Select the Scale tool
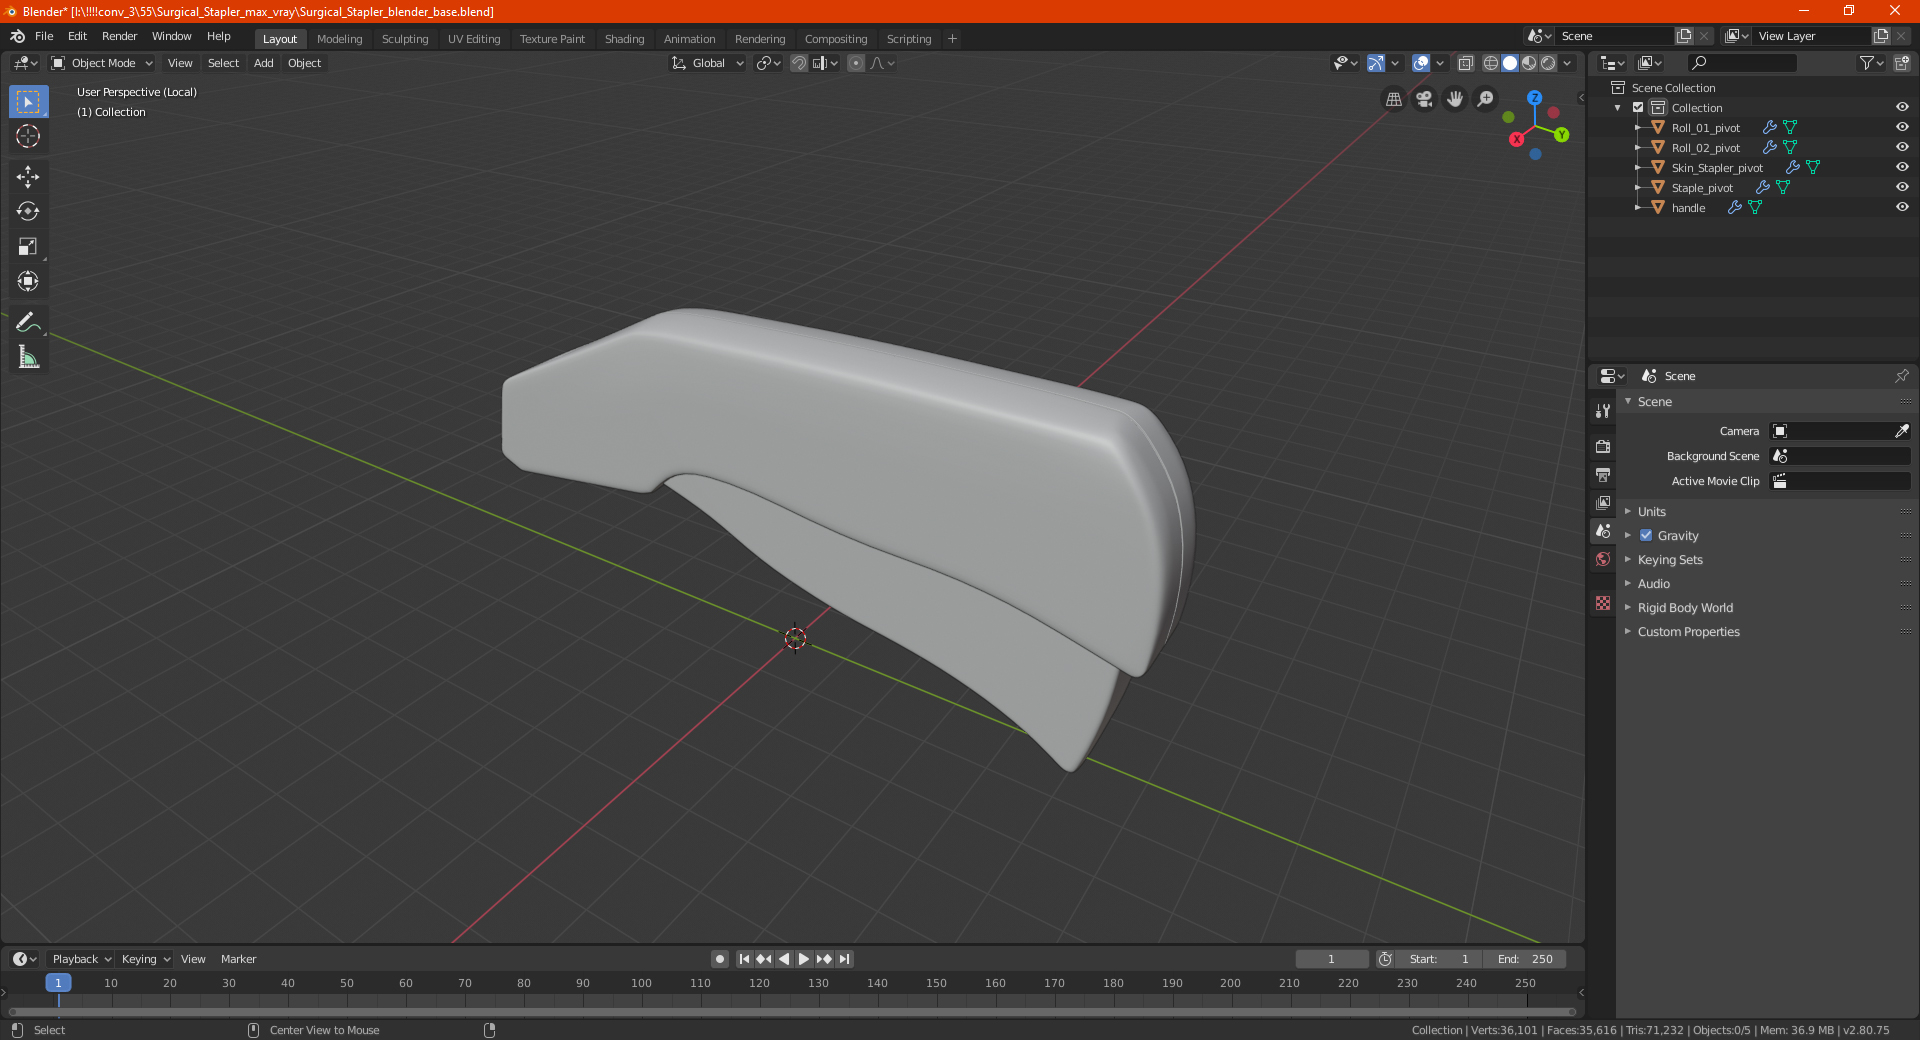The width and height of the screenshot is (1920, 1040). point(28,247)
